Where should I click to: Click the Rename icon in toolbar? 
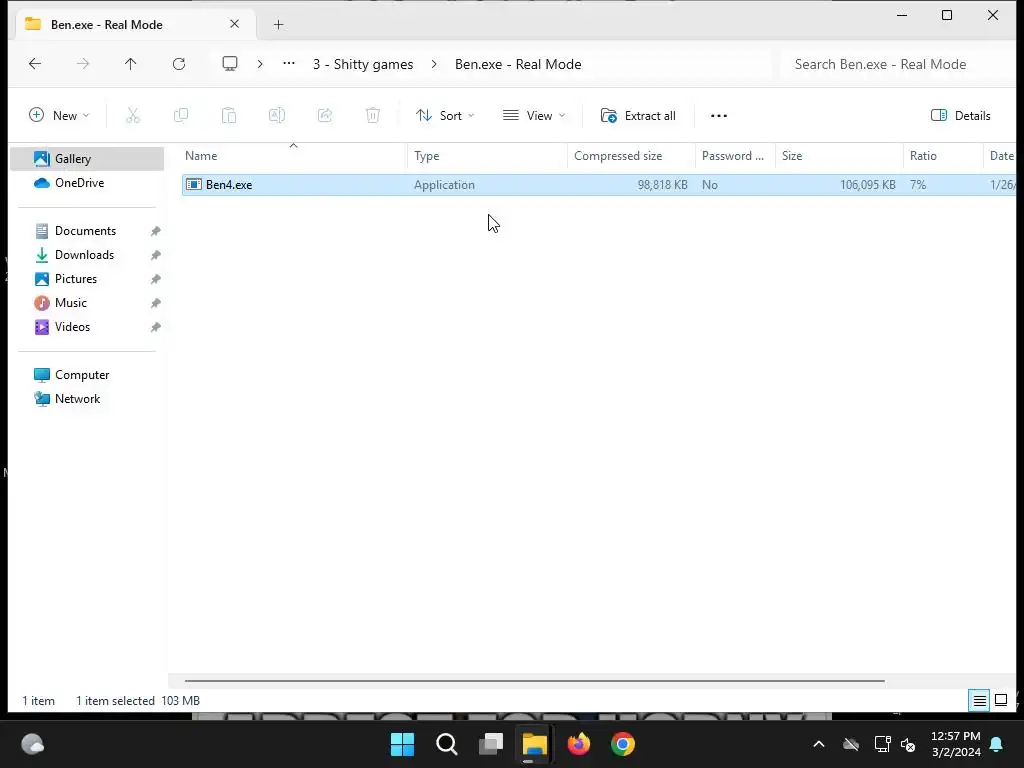click(277, 116)
